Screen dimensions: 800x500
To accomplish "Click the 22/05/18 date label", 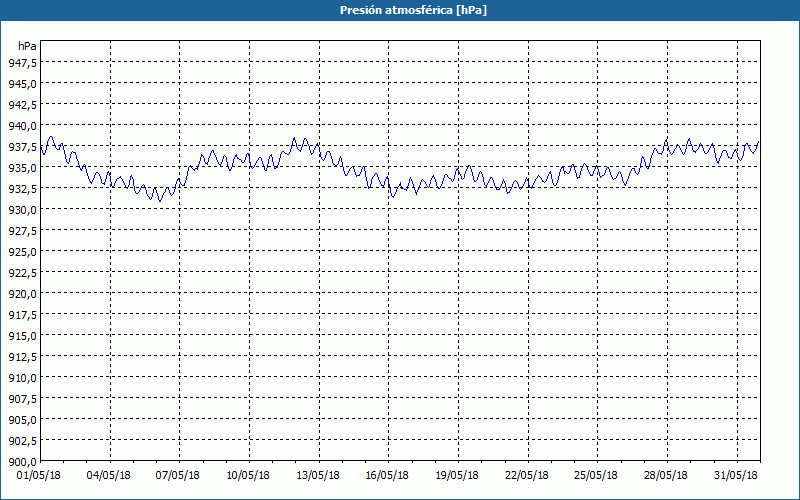I will pyautogui.click(x=527, y=476).
